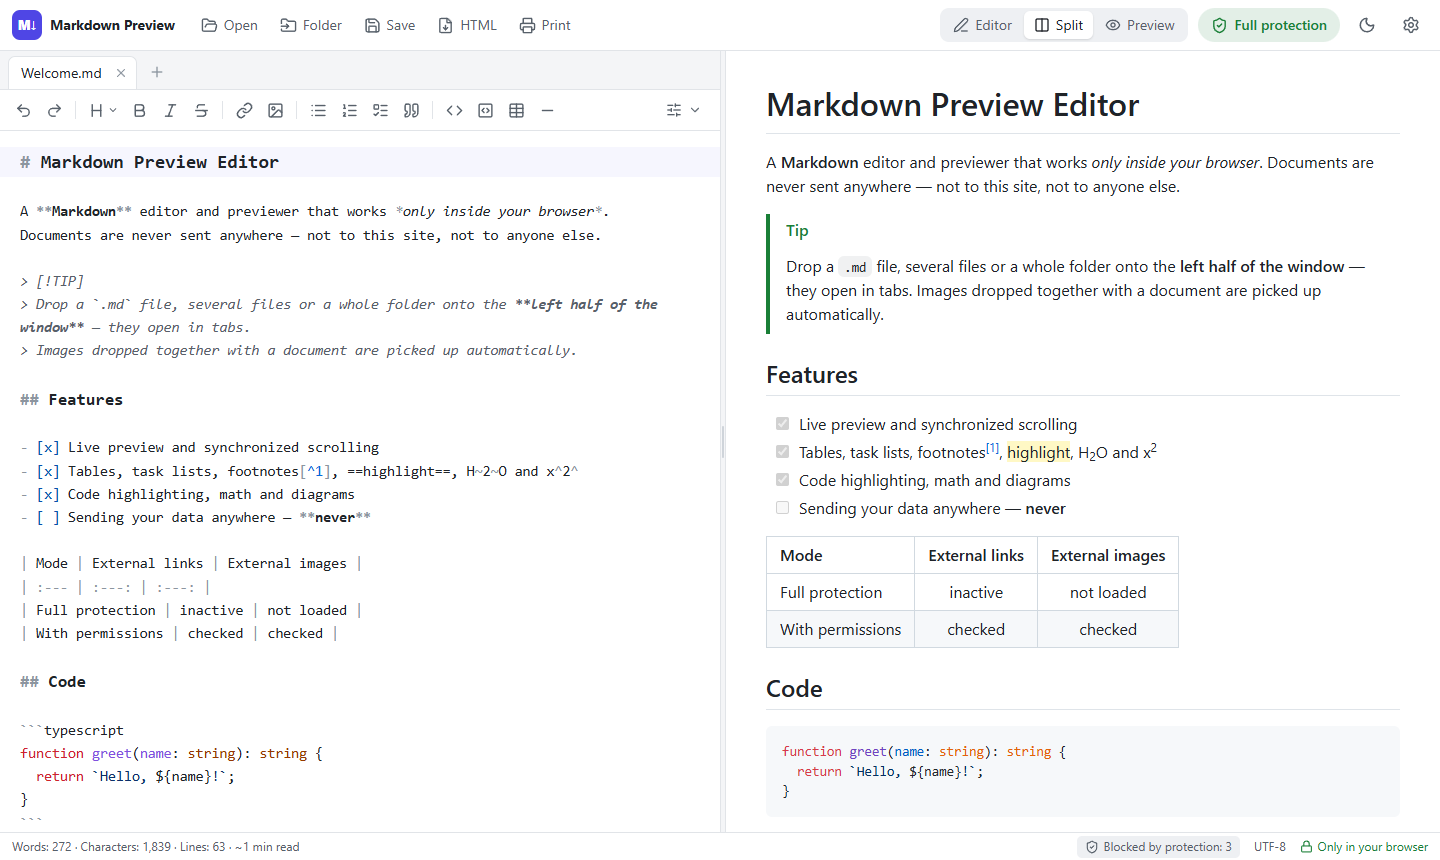Insert an image
The image size is (1440, 860).
click(x=276, y=111)
